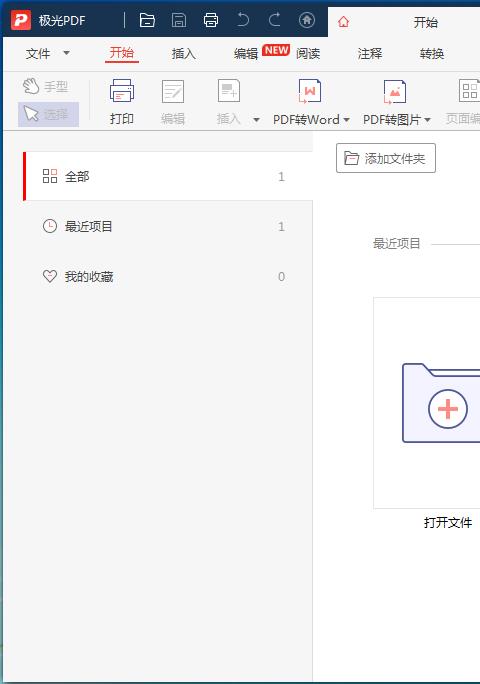Click the redo arrow icon
This screenshot has height=684, width=480.
[274, 20]
